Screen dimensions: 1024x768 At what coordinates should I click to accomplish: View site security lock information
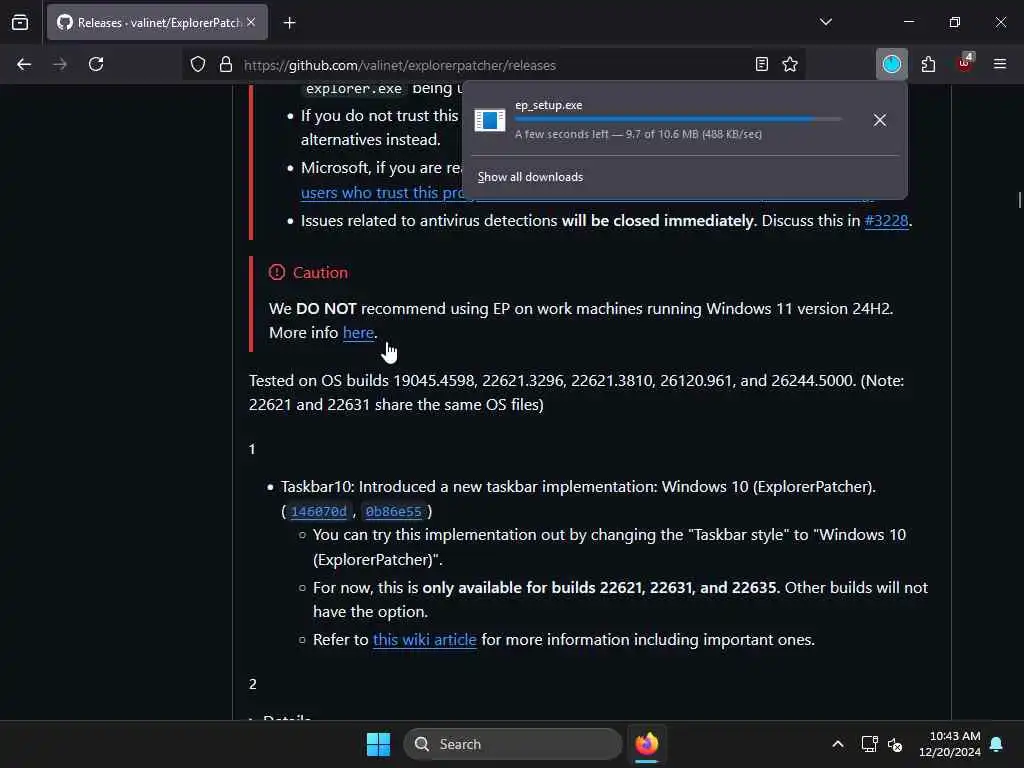226,64
